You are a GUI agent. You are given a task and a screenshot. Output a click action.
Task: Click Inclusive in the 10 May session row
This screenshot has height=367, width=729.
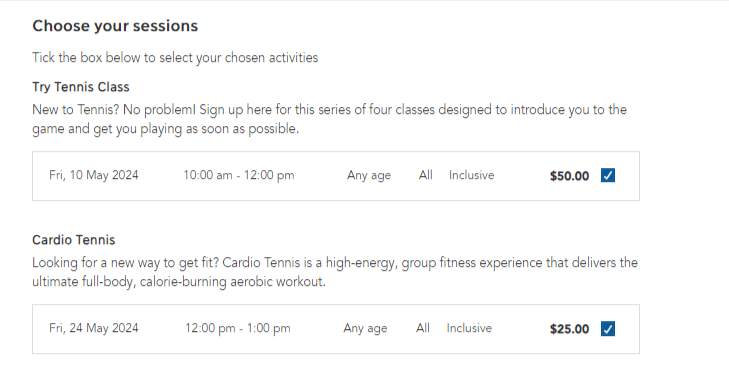click(471, 175)
